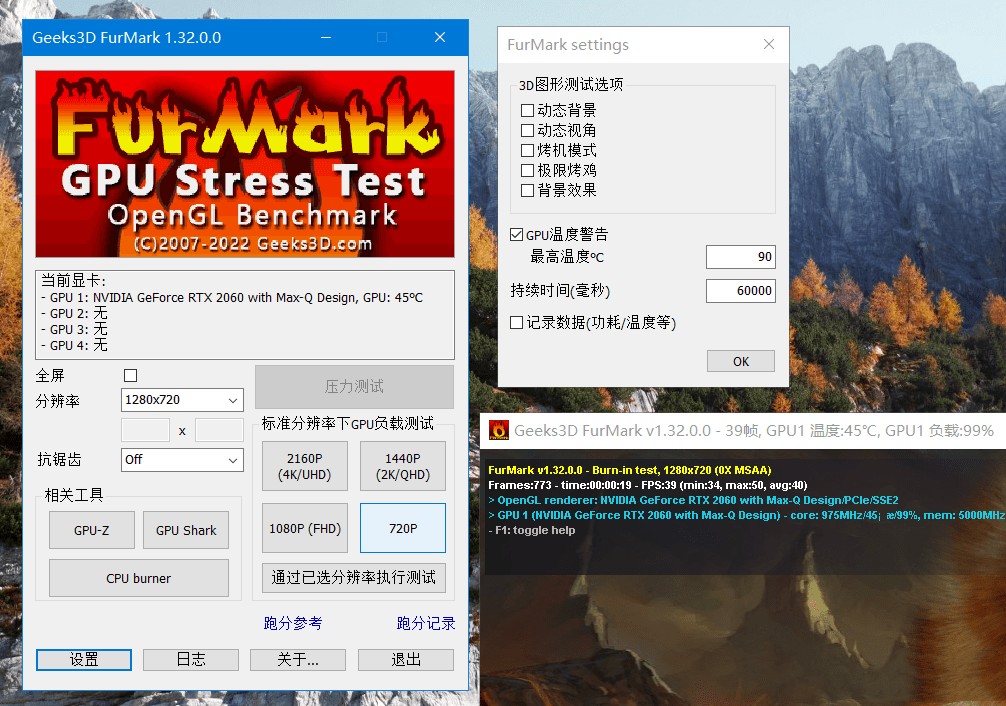
Task: Enable the 动态背景 checkbox
Action: point(527,111)
